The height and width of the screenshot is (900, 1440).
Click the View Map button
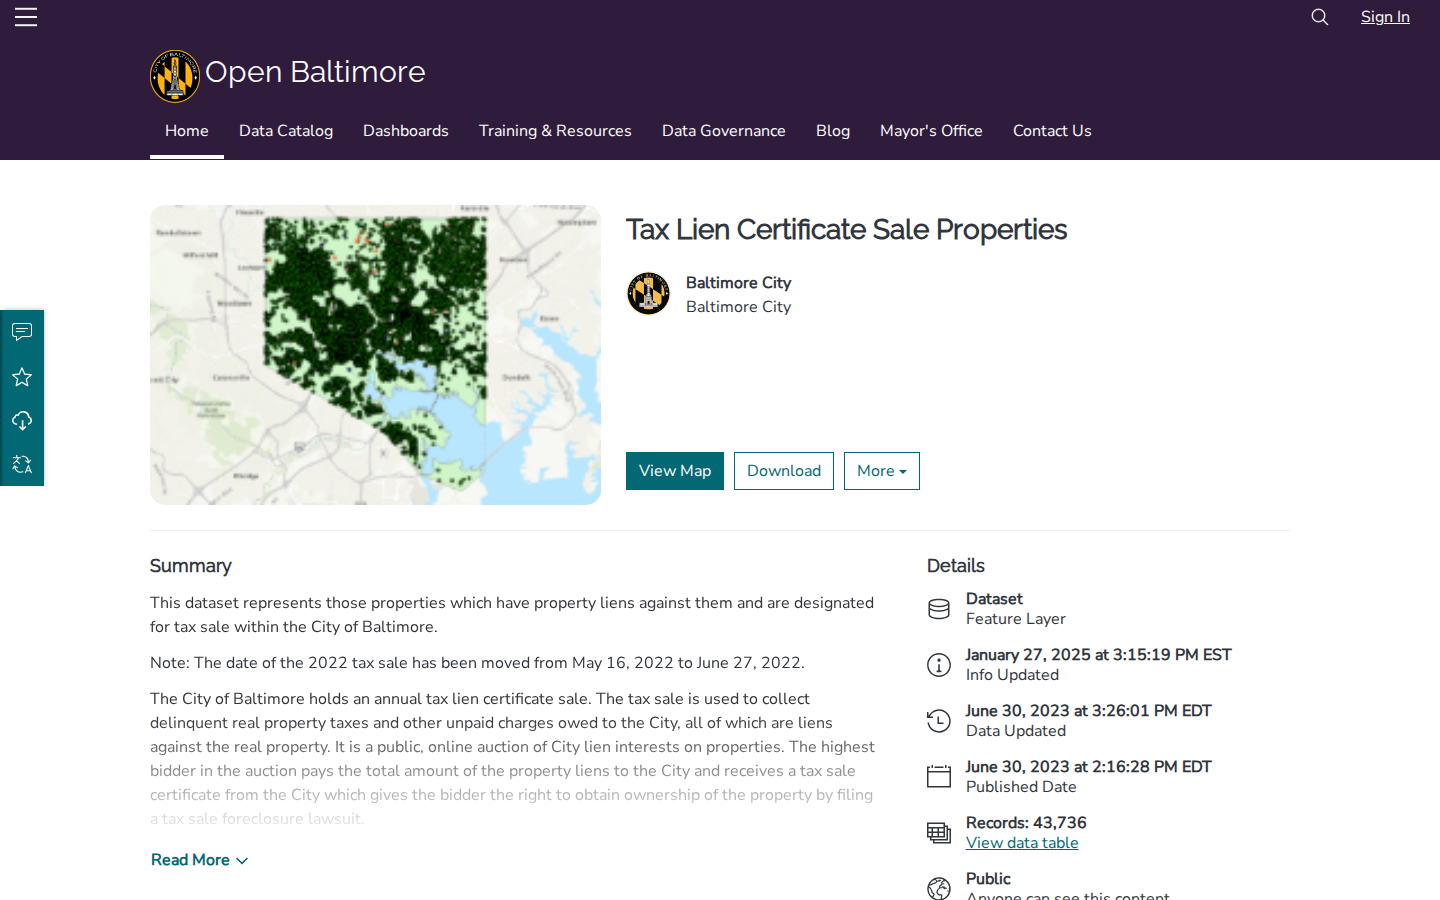pyautogui.click(x=675, y=471)
